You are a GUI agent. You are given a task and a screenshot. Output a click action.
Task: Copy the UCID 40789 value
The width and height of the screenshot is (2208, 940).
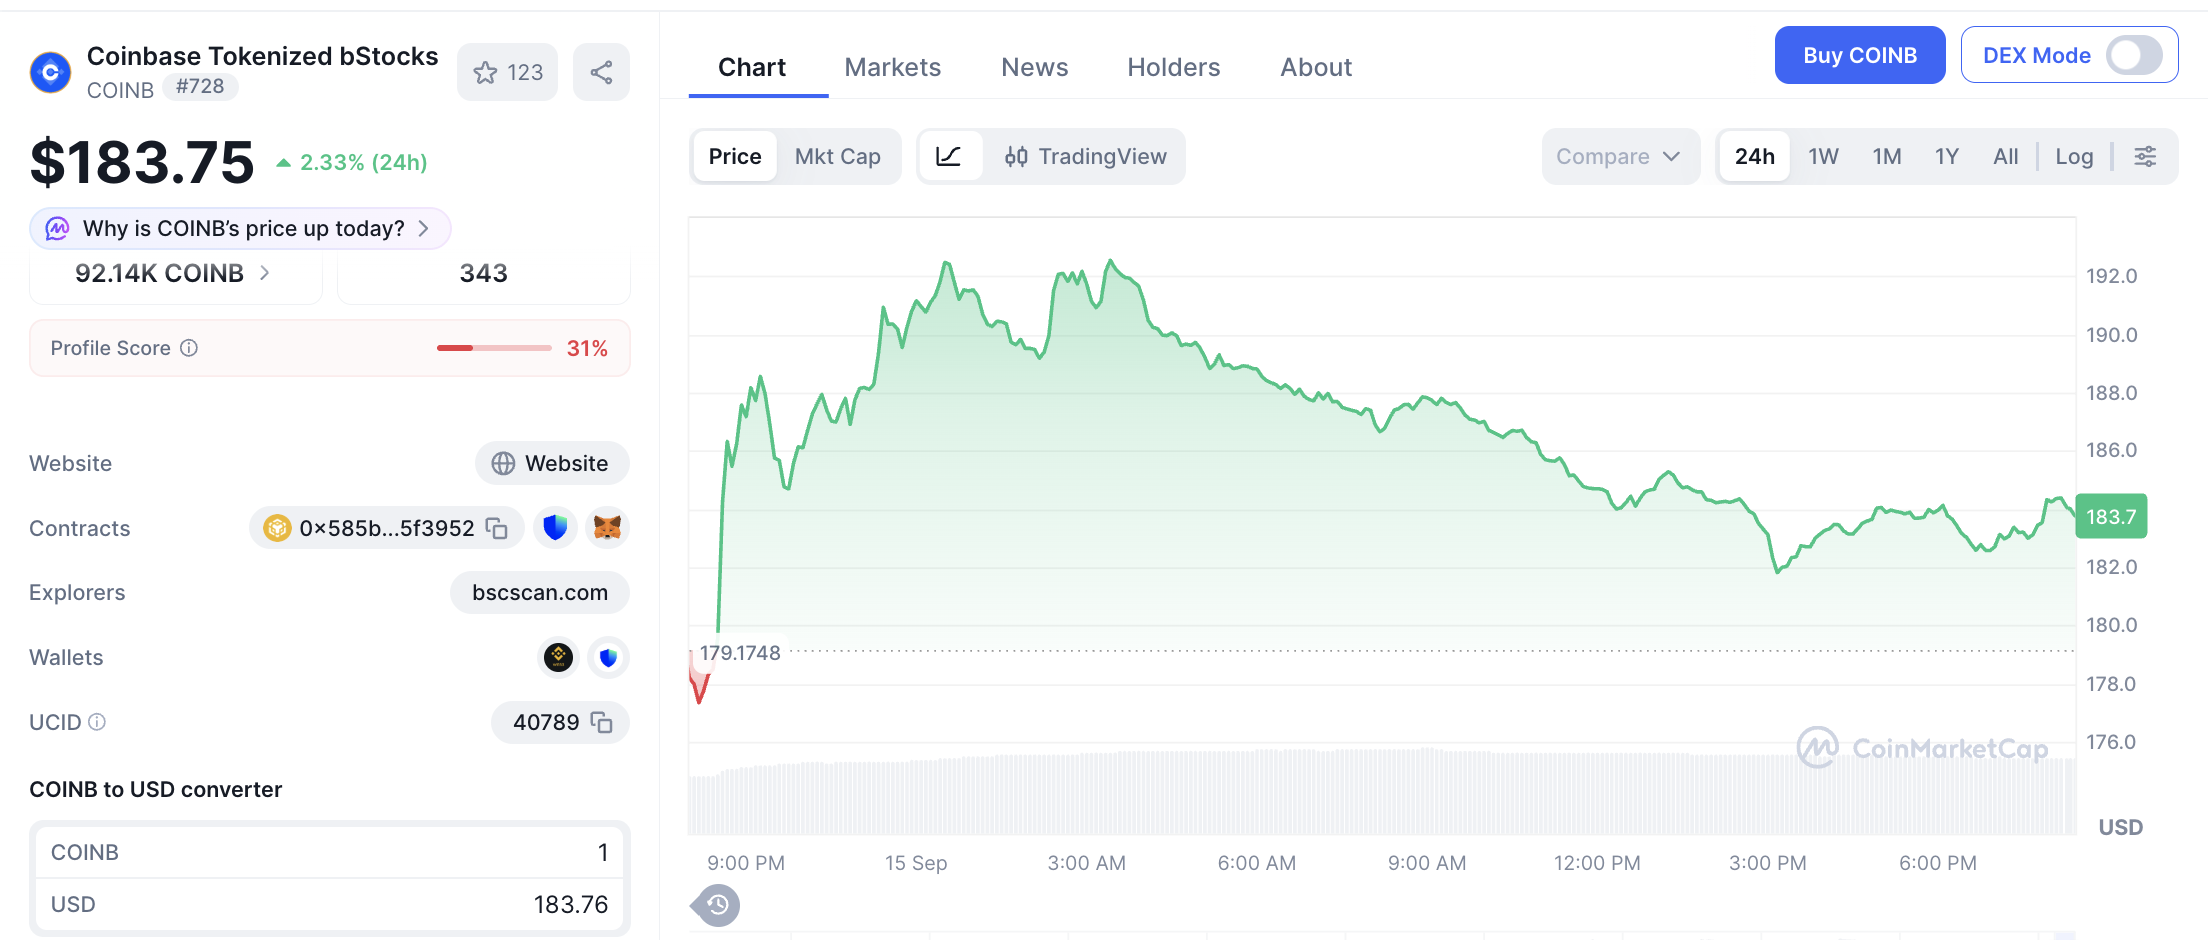601,722
